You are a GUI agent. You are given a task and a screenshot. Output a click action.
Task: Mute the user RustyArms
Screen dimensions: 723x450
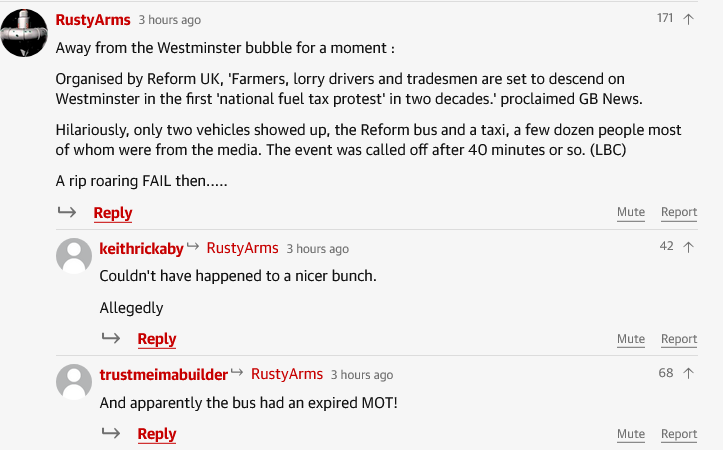tap(631, 212)
